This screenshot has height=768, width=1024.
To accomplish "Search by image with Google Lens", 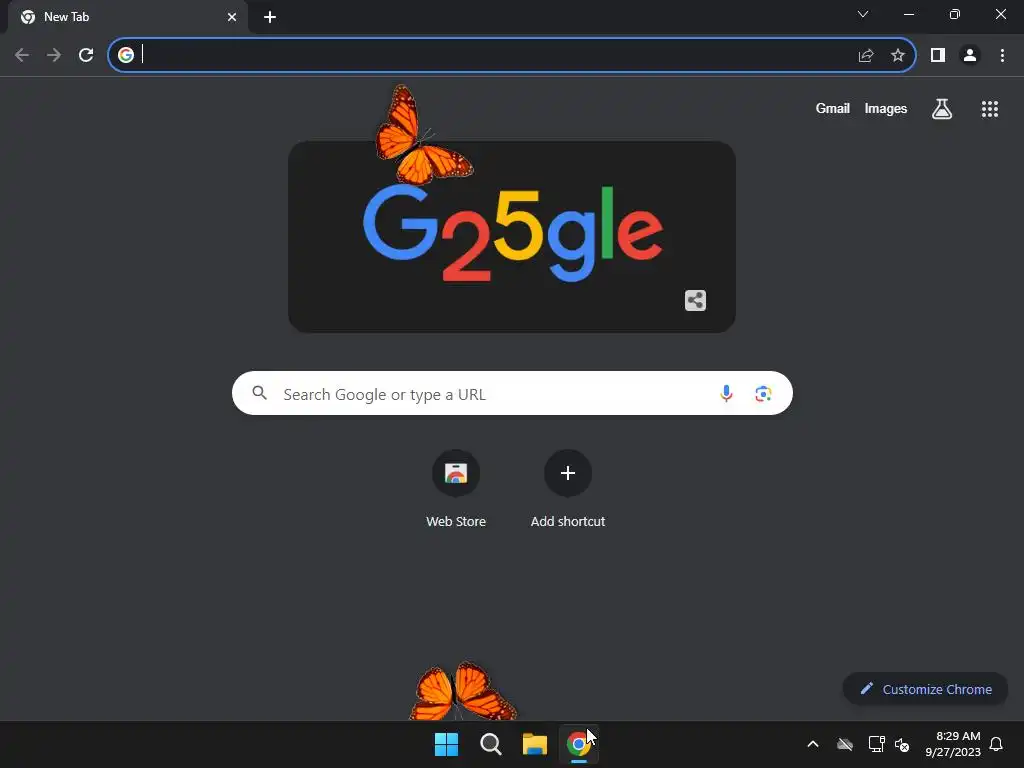I will pos(763,394).
